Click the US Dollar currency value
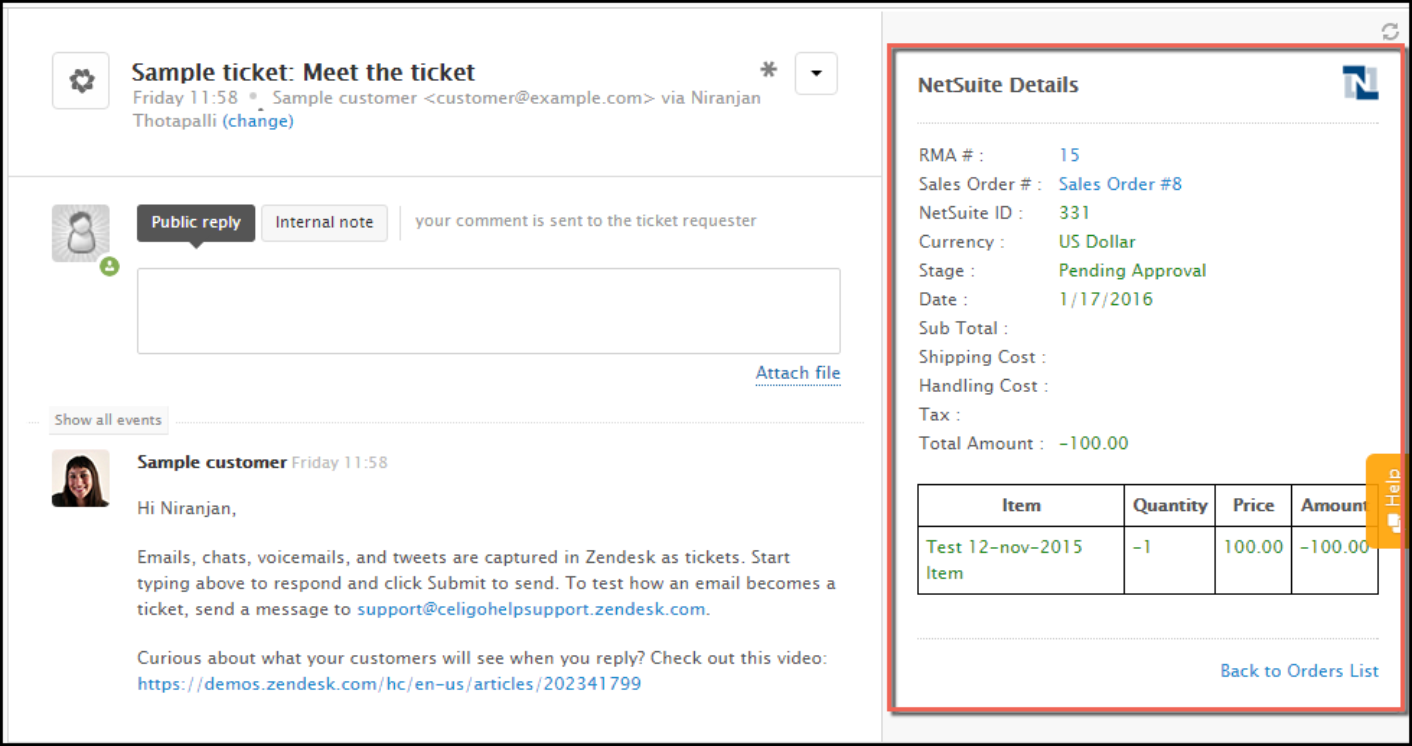Viewport: 1412px width, 746px height. (x=1097, y=242)
